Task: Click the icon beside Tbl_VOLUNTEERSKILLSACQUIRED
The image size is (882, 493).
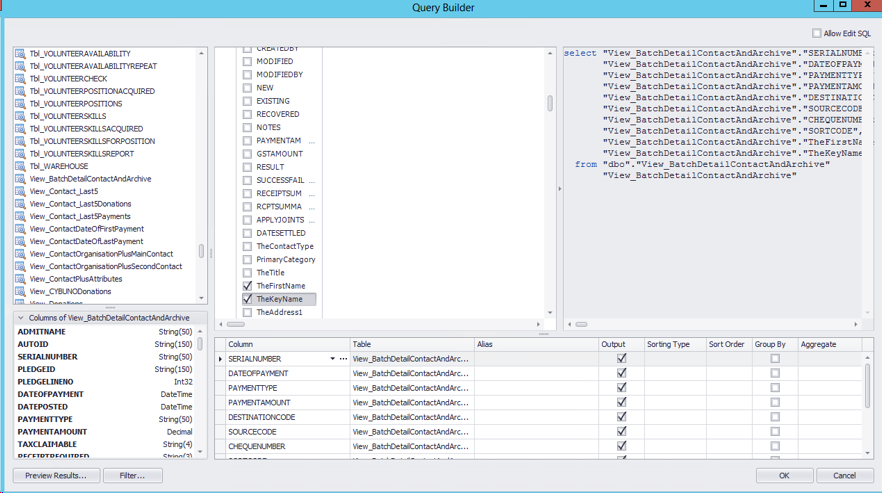Action: pyautogui.click(x=20, y=129)
